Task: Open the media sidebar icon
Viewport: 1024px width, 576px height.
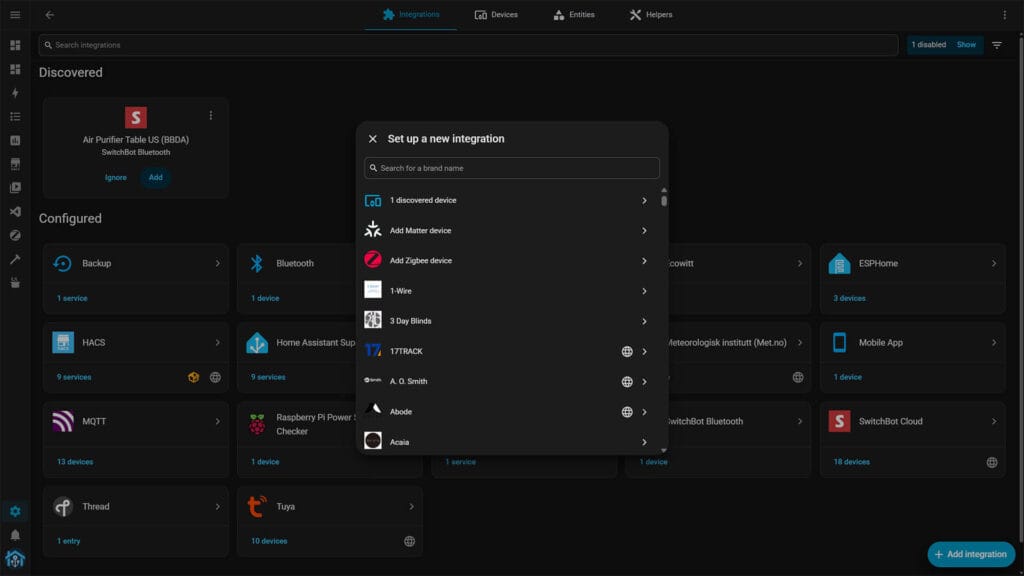Action: click(x=15, y=187)
